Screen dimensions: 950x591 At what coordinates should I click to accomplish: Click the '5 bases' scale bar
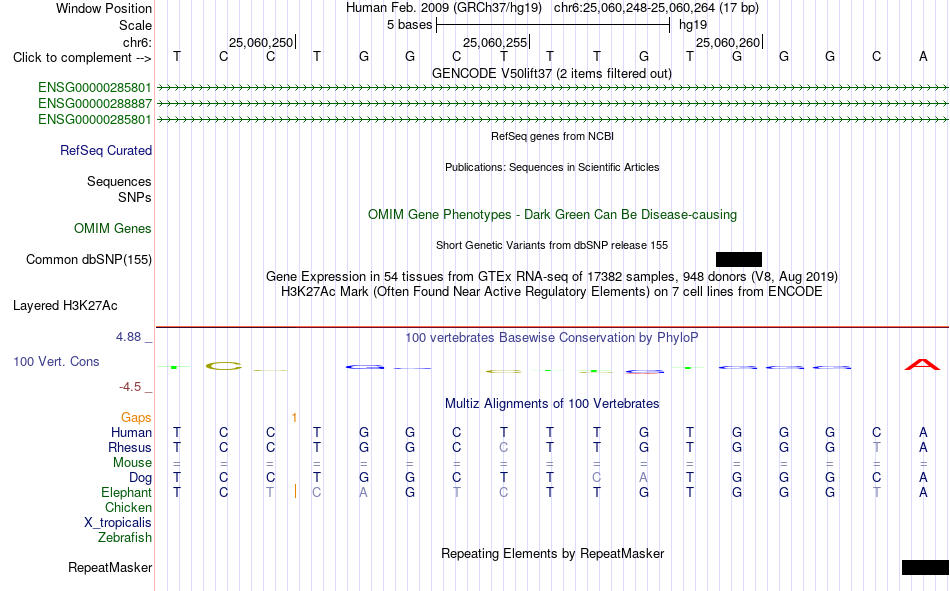point(553,25)
